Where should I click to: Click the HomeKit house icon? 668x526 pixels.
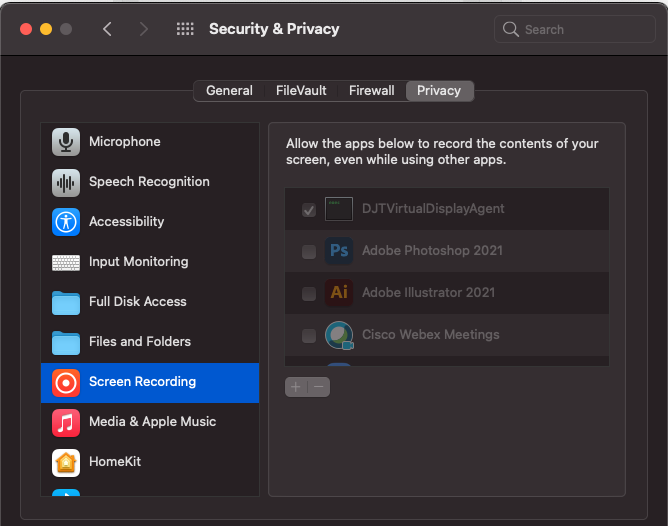point(66,463)
